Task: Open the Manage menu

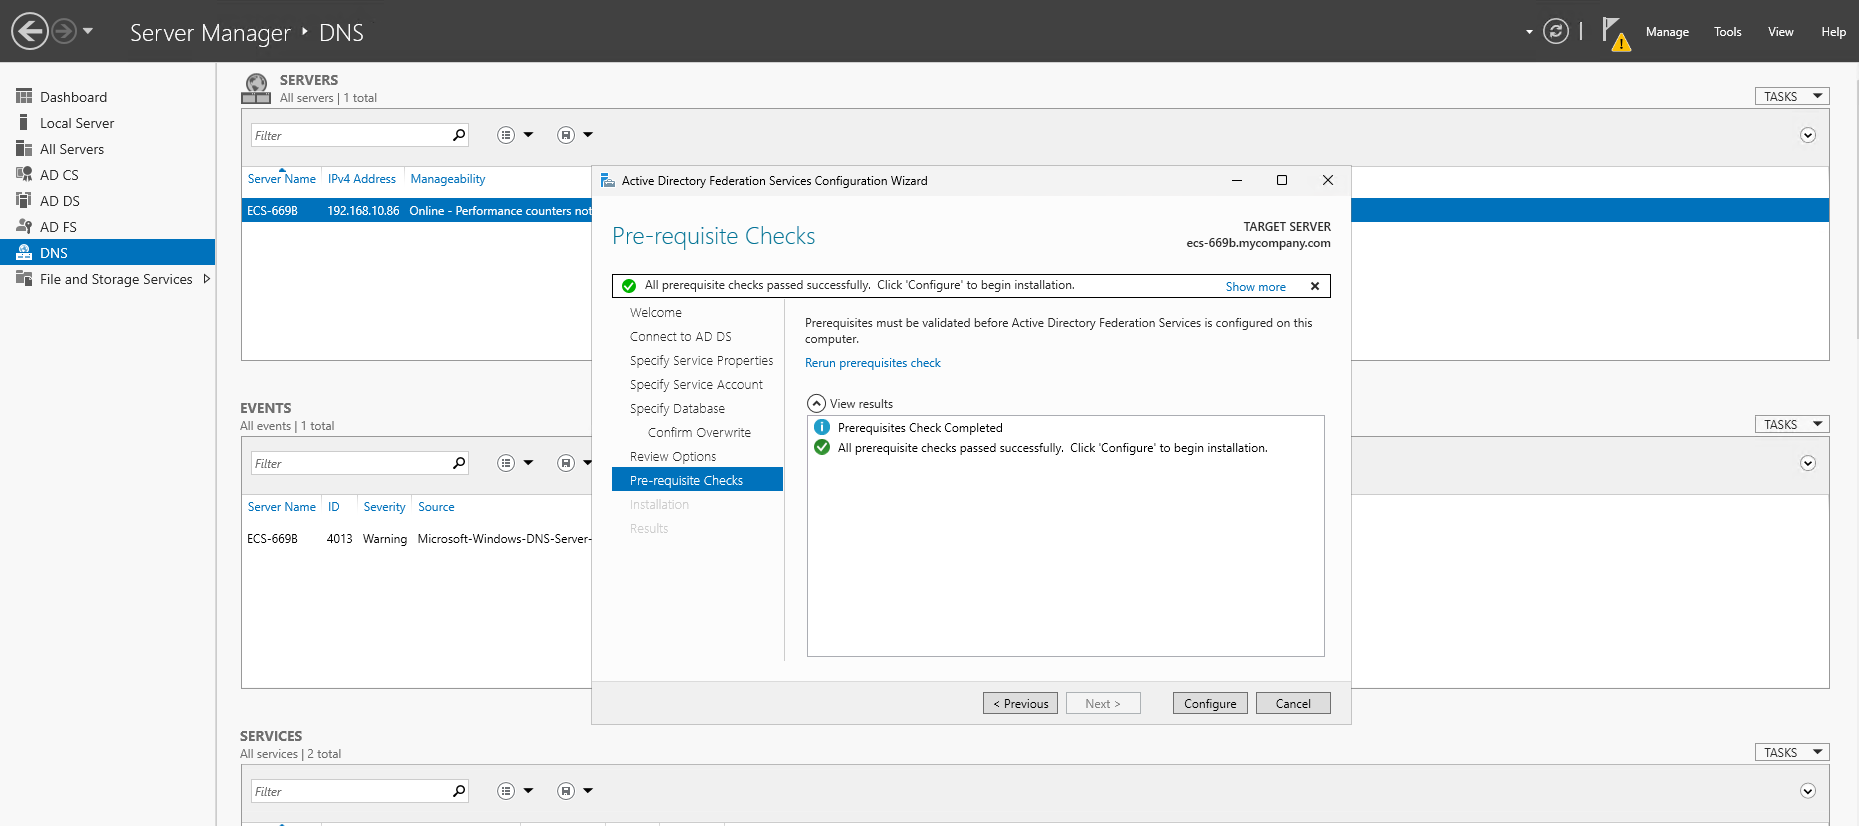Action: click(1667, 32)
